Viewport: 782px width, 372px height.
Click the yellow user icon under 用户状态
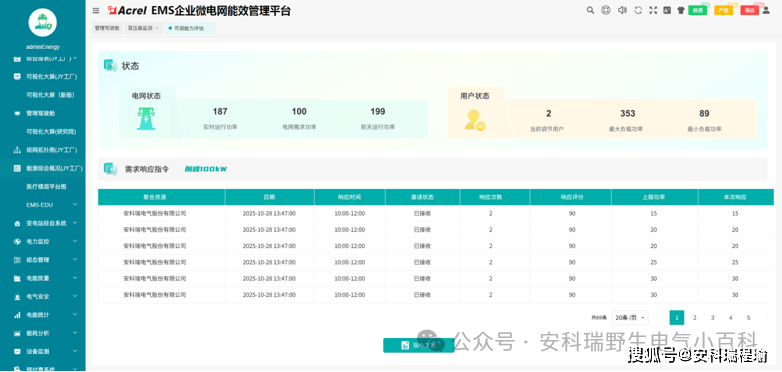(x=474, y=120)
